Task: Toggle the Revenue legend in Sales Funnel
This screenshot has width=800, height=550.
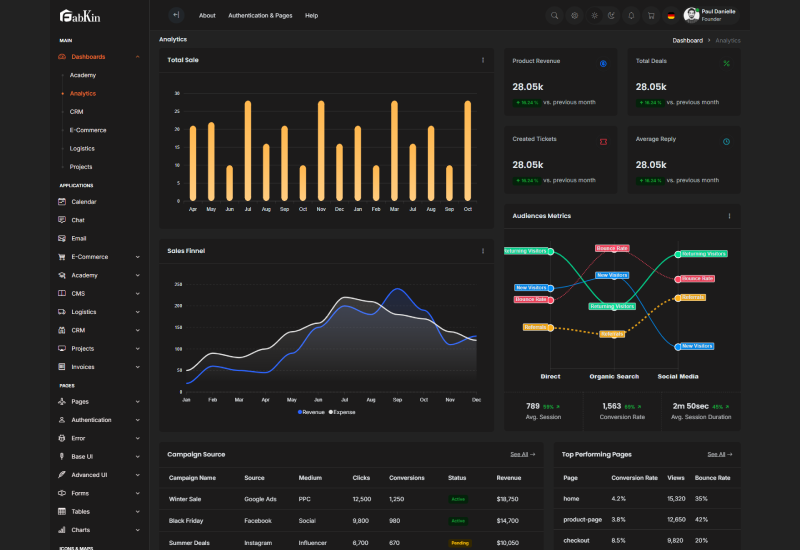Action: coord(311,412)
